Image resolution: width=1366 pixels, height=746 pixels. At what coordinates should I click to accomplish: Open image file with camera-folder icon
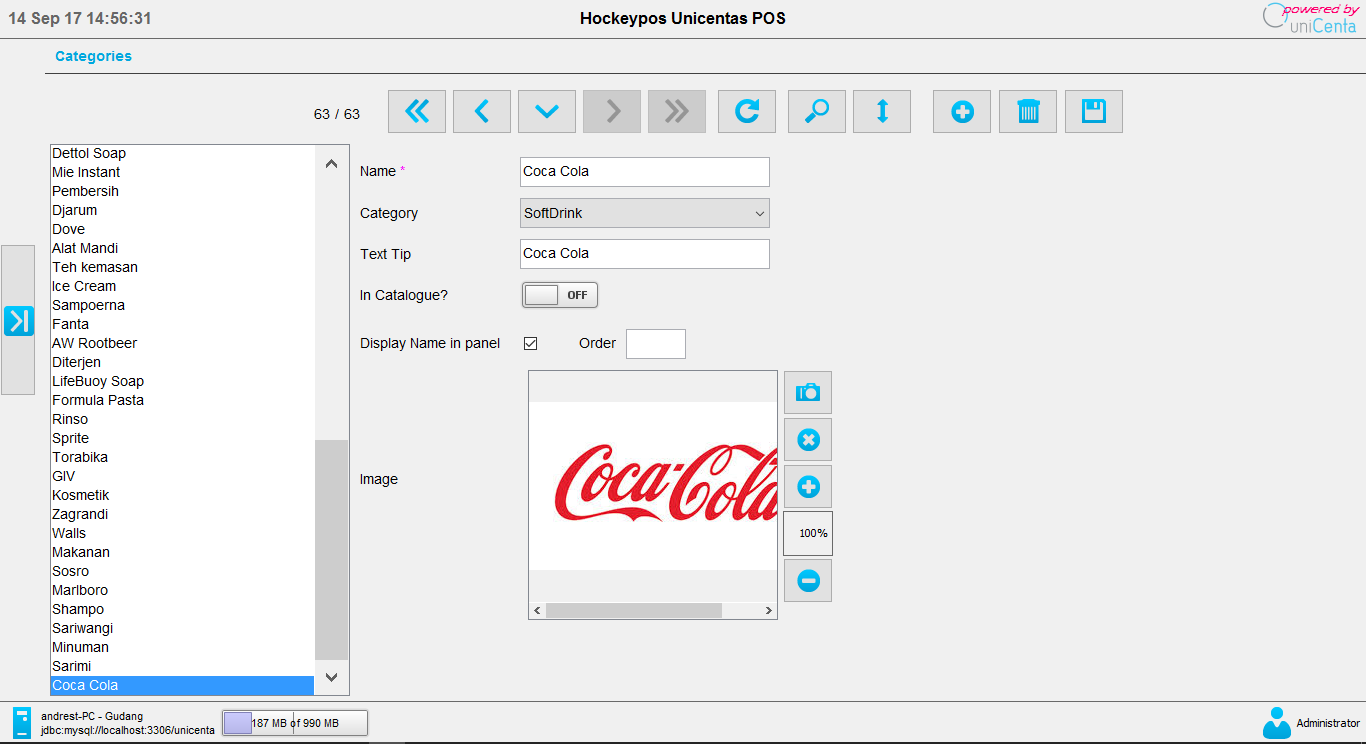808,392
